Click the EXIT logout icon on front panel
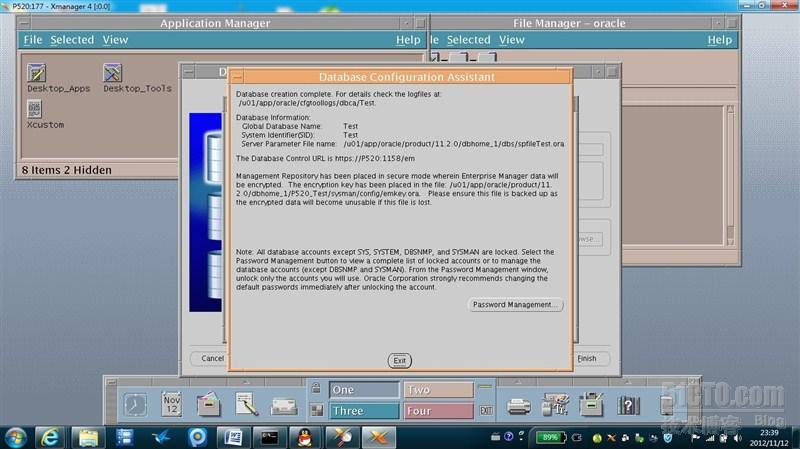Image resolution: width=800 pixels, height=449 pixels. coord(486,410)
